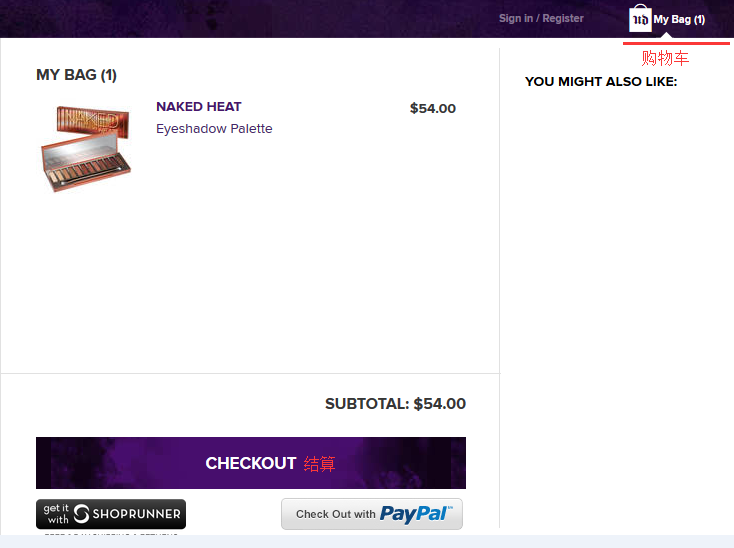Click the red 结算 label beside CHECKOUT
The width and height of the screenshot is (734, 548).
tap(320, 464)
